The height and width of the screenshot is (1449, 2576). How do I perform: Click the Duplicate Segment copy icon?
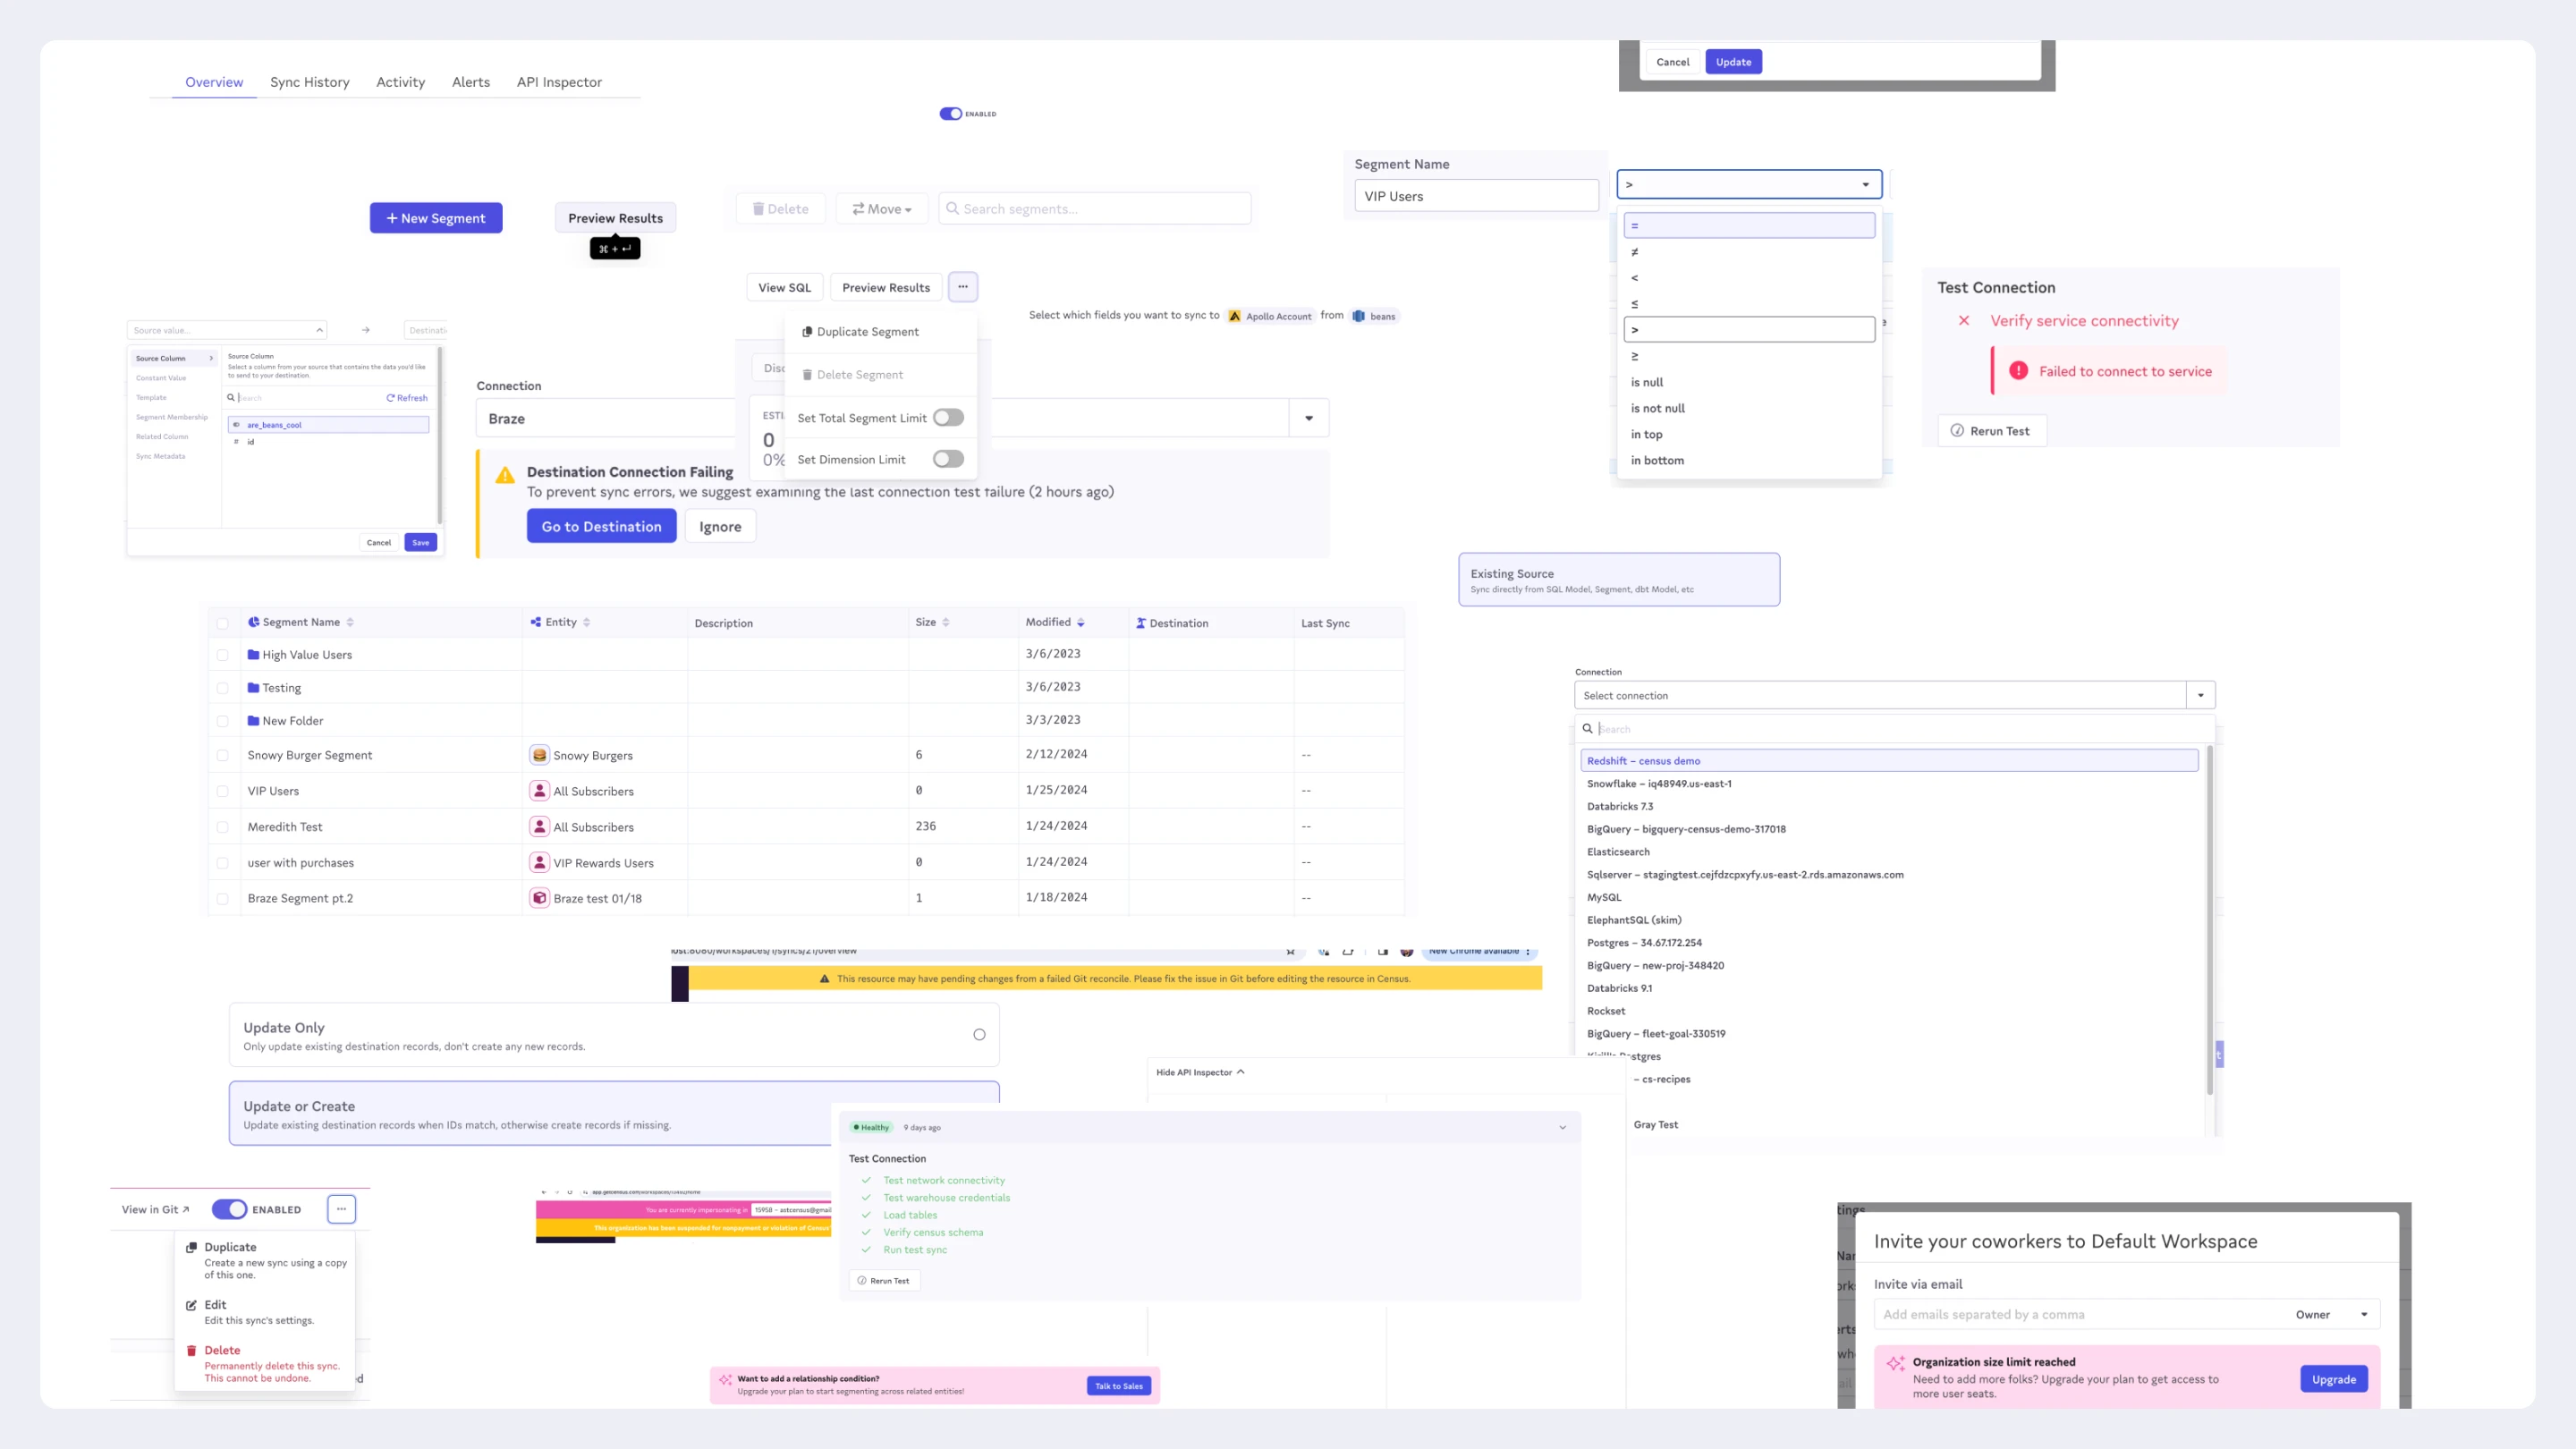coord(807,332)
